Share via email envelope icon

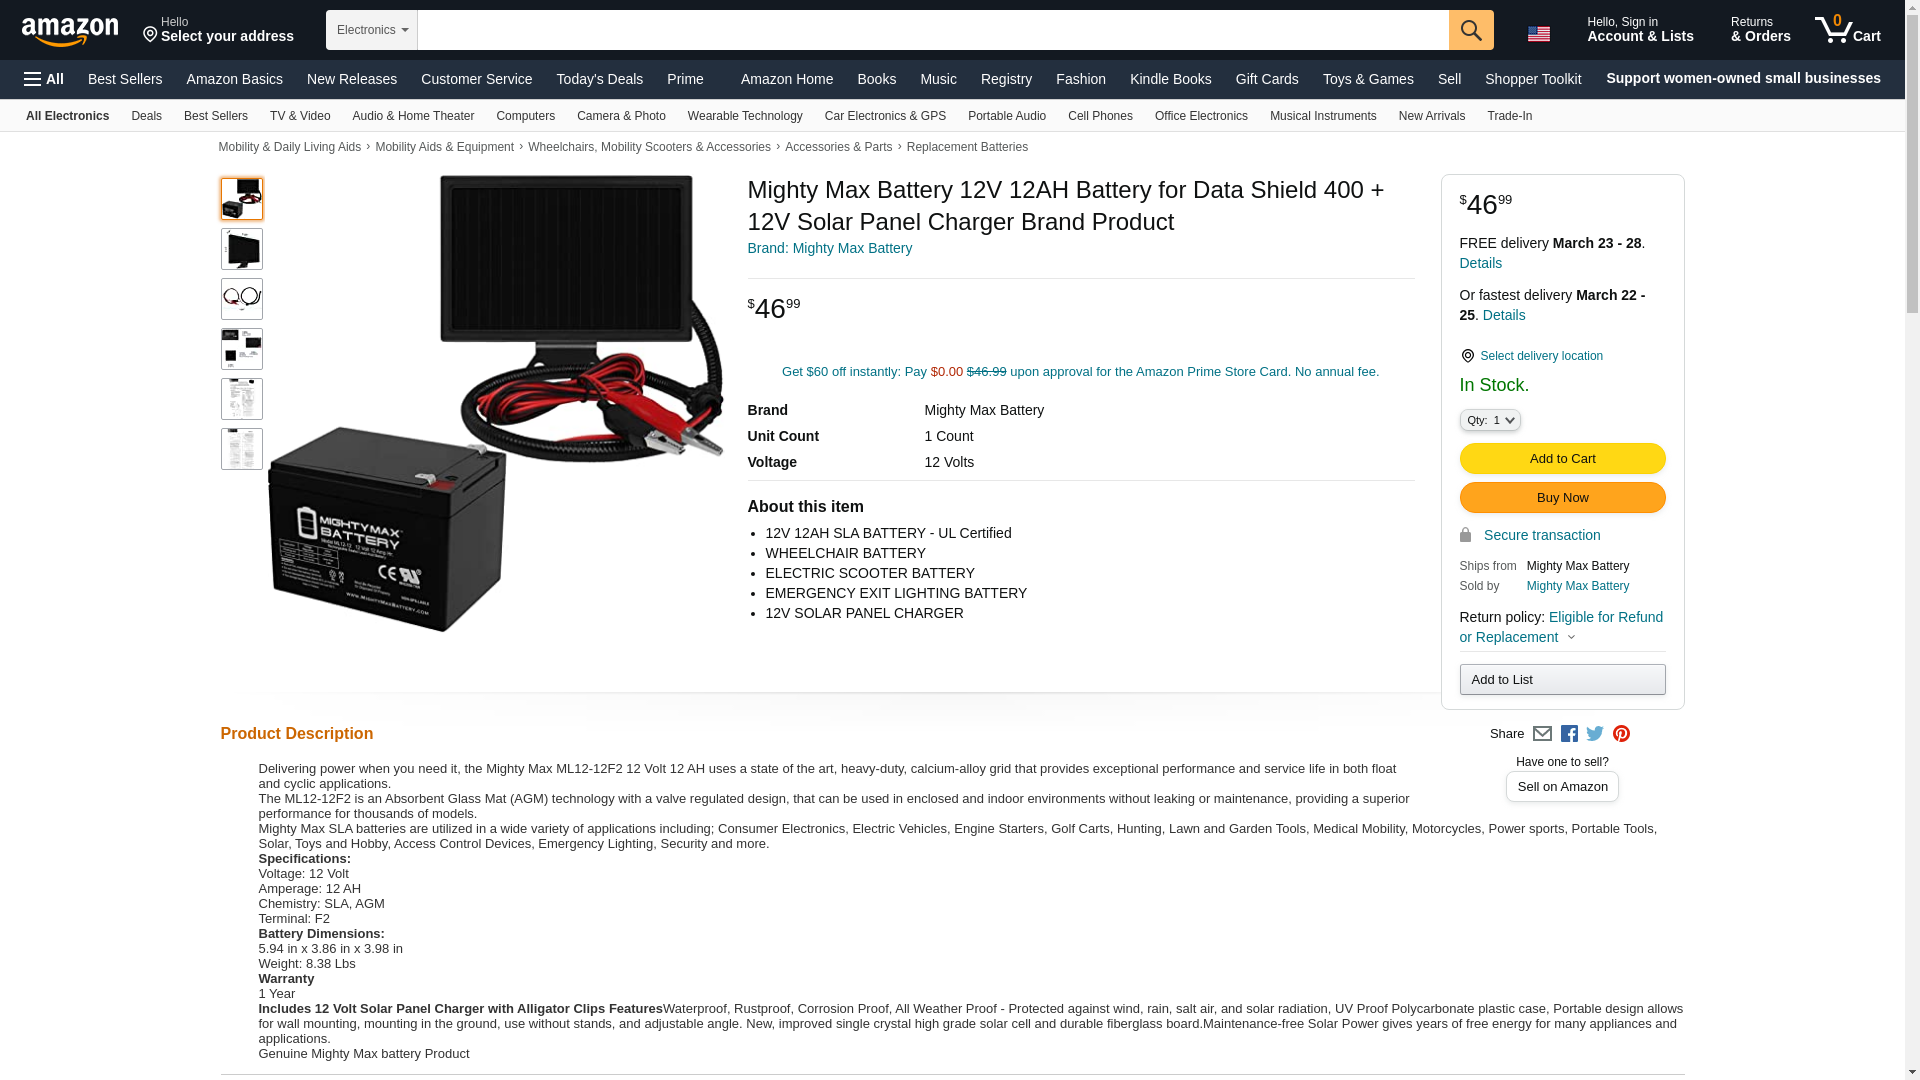1542,734
